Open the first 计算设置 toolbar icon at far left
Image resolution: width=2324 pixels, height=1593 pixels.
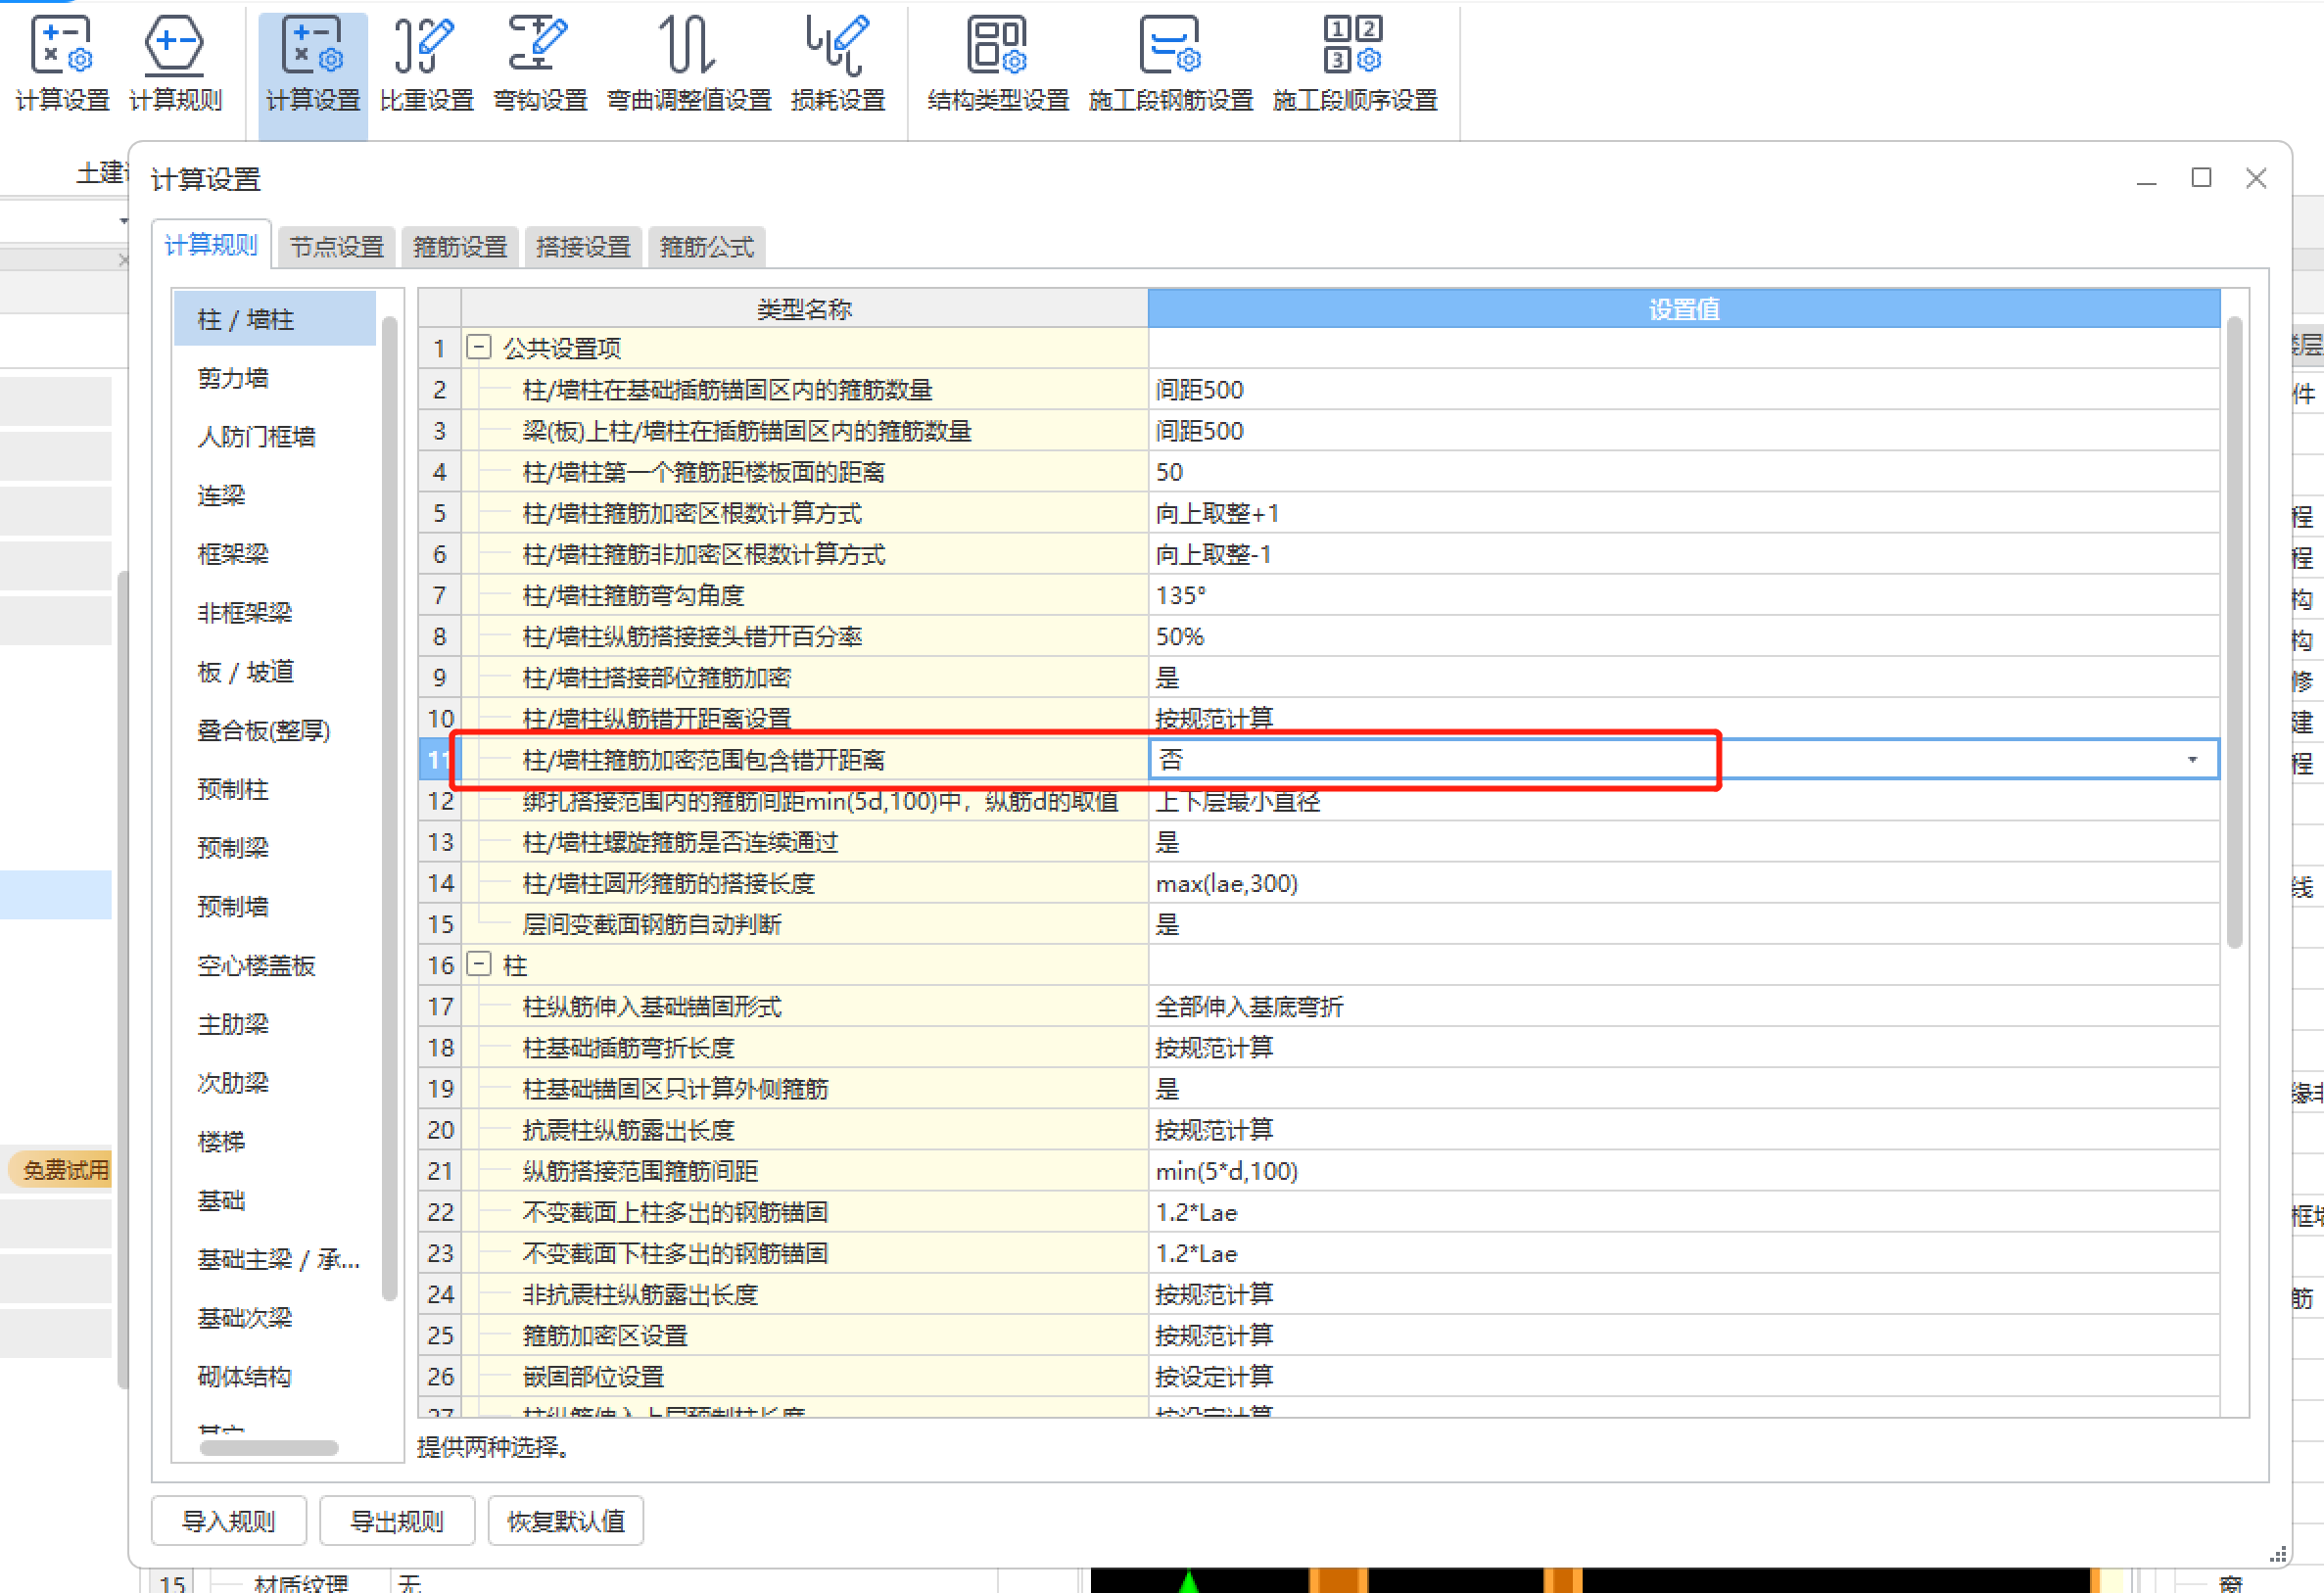click(x=62, y=65)
